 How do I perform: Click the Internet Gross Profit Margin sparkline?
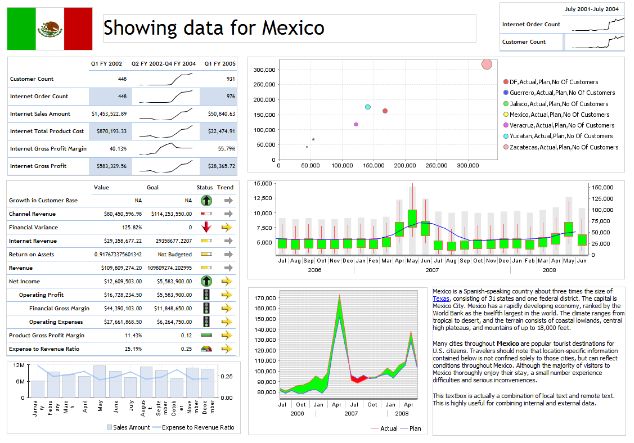[166, 149]
